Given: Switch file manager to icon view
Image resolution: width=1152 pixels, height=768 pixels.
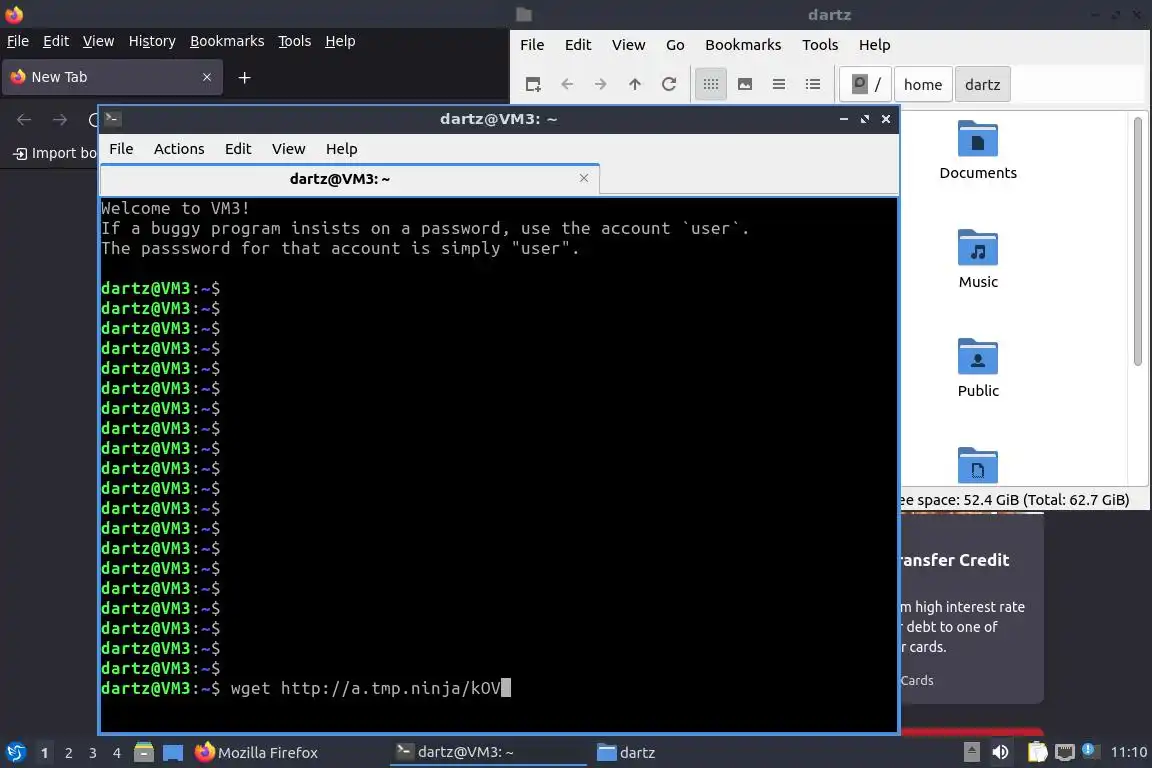Looking at the screenshot, I should [x=710, y=85].
